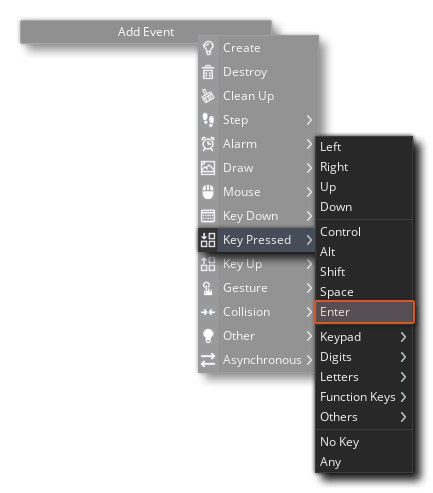433x493 pixels.
Task: Choose the Alt key option
Action: coord(364,252)
